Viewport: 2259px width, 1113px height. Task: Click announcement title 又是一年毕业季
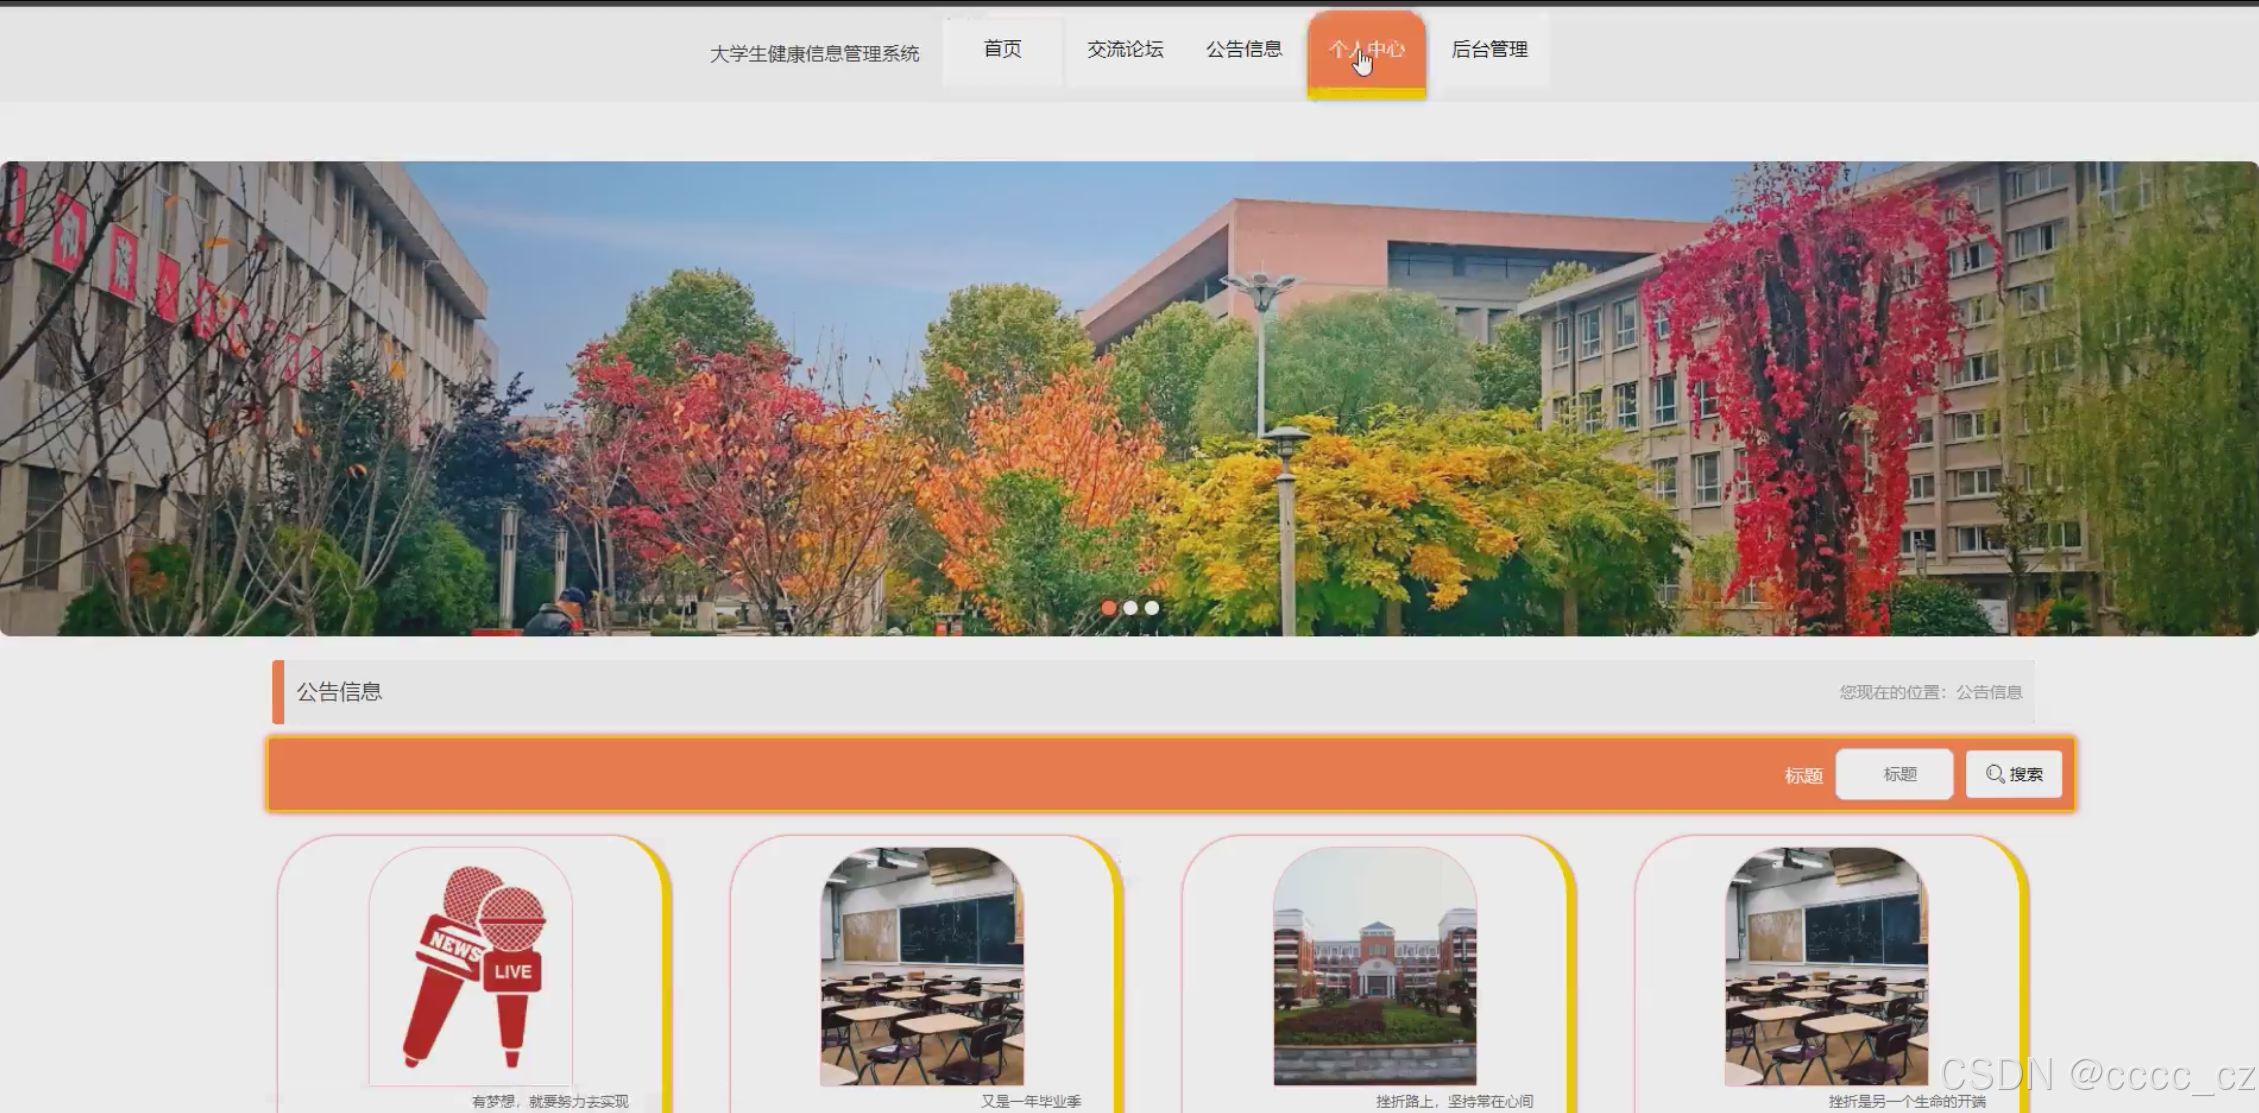point(1030,1101)
